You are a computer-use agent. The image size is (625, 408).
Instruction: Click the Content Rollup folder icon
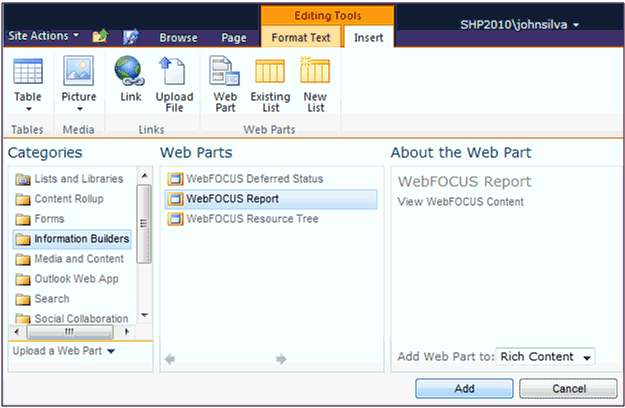(x=23, y=199)
